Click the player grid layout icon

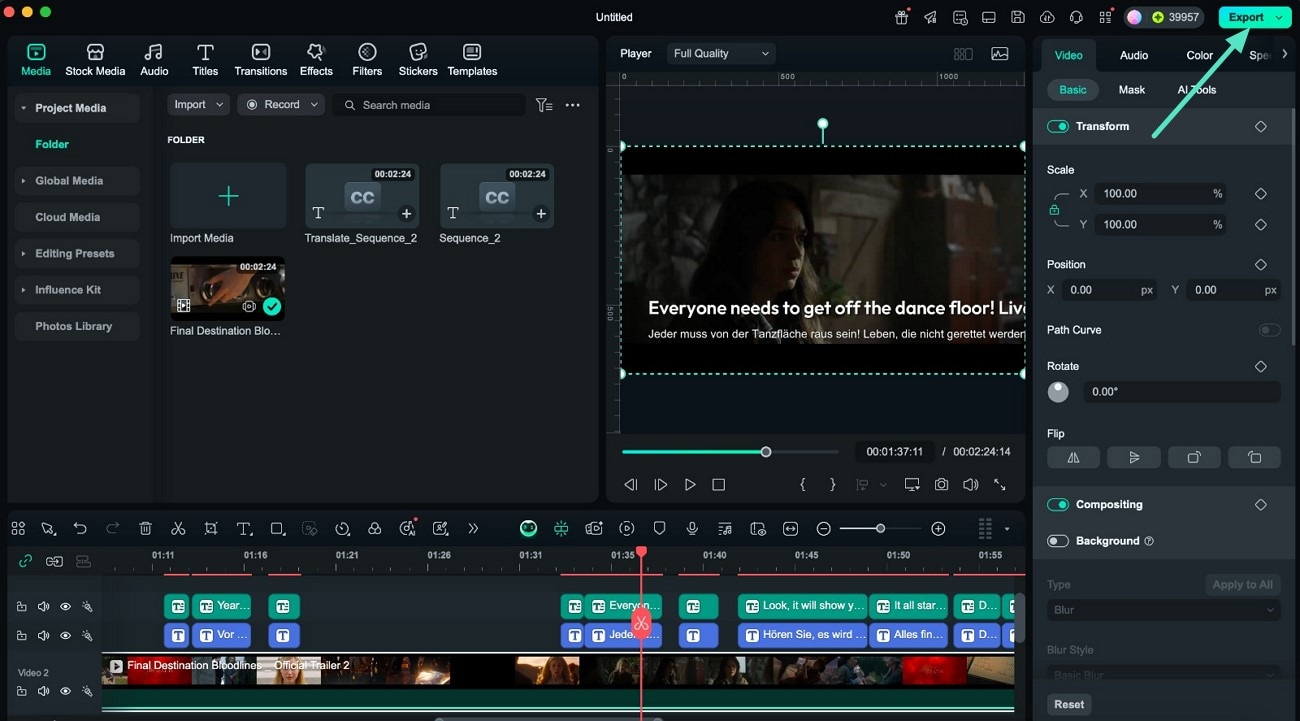(963, 54)
